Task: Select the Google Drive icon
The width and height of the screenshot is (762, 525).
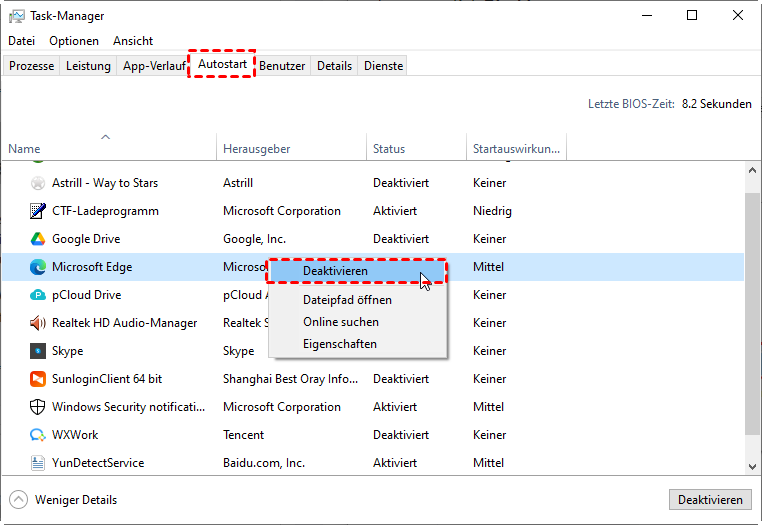Action: (37, 239)
